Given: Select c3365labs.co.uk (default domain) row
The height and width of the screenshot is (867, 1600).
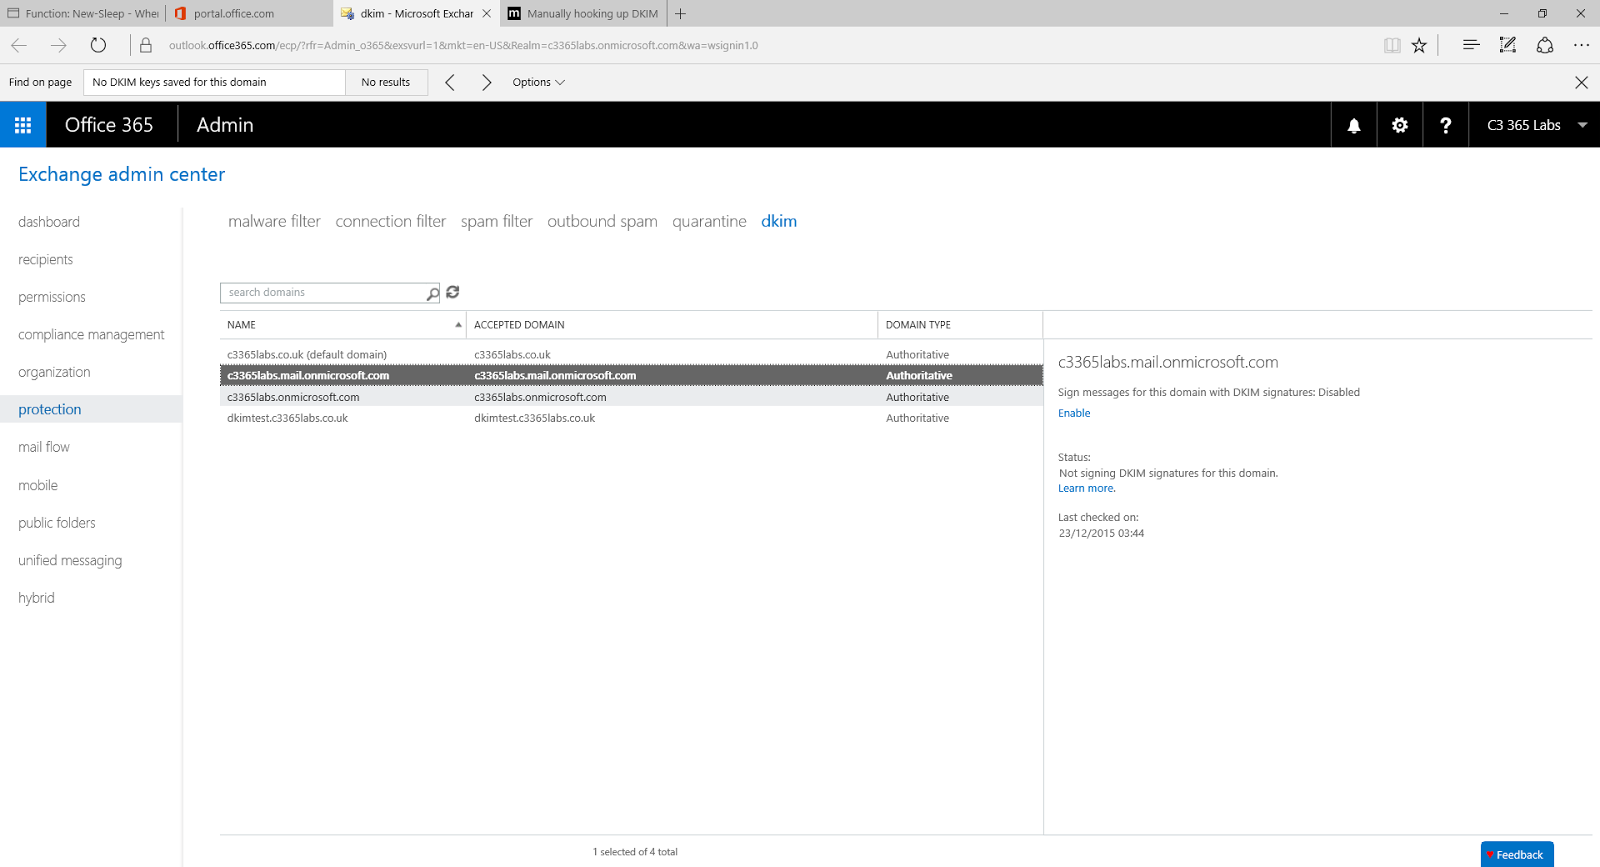Looking at the screenshot, I should pyautogui.click(x=631, y=355).
